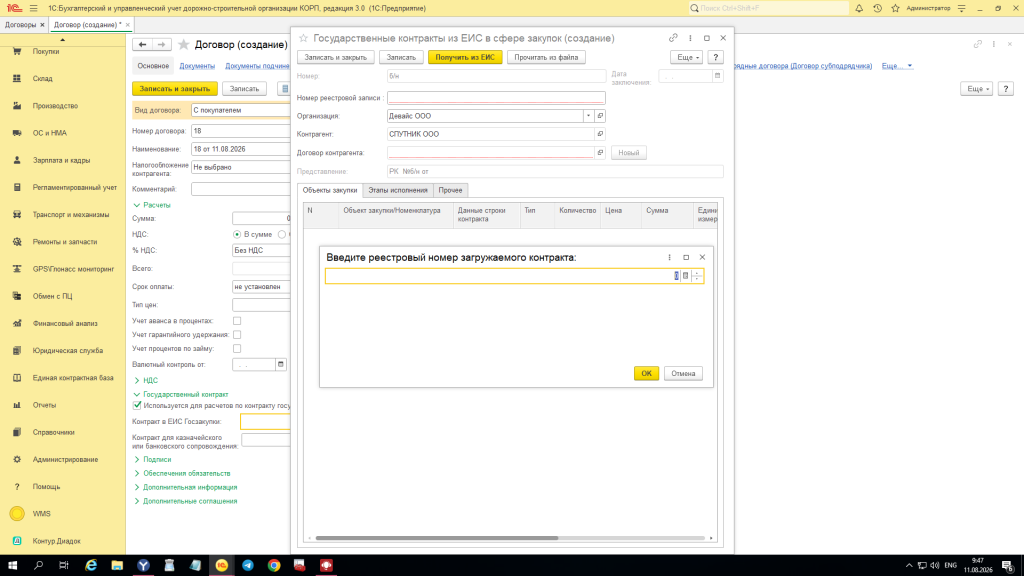This screenshot has width=1024, height=576.
Task: Open Зарплата и кадры section
Action: click(61, 160)
